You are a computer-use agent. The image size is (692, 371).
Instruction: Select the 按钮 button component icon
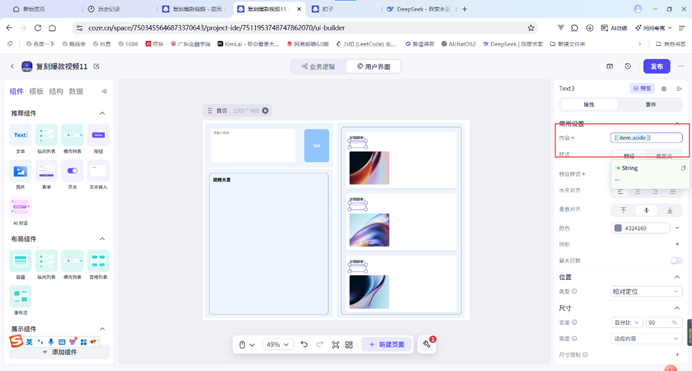(98, 135)
